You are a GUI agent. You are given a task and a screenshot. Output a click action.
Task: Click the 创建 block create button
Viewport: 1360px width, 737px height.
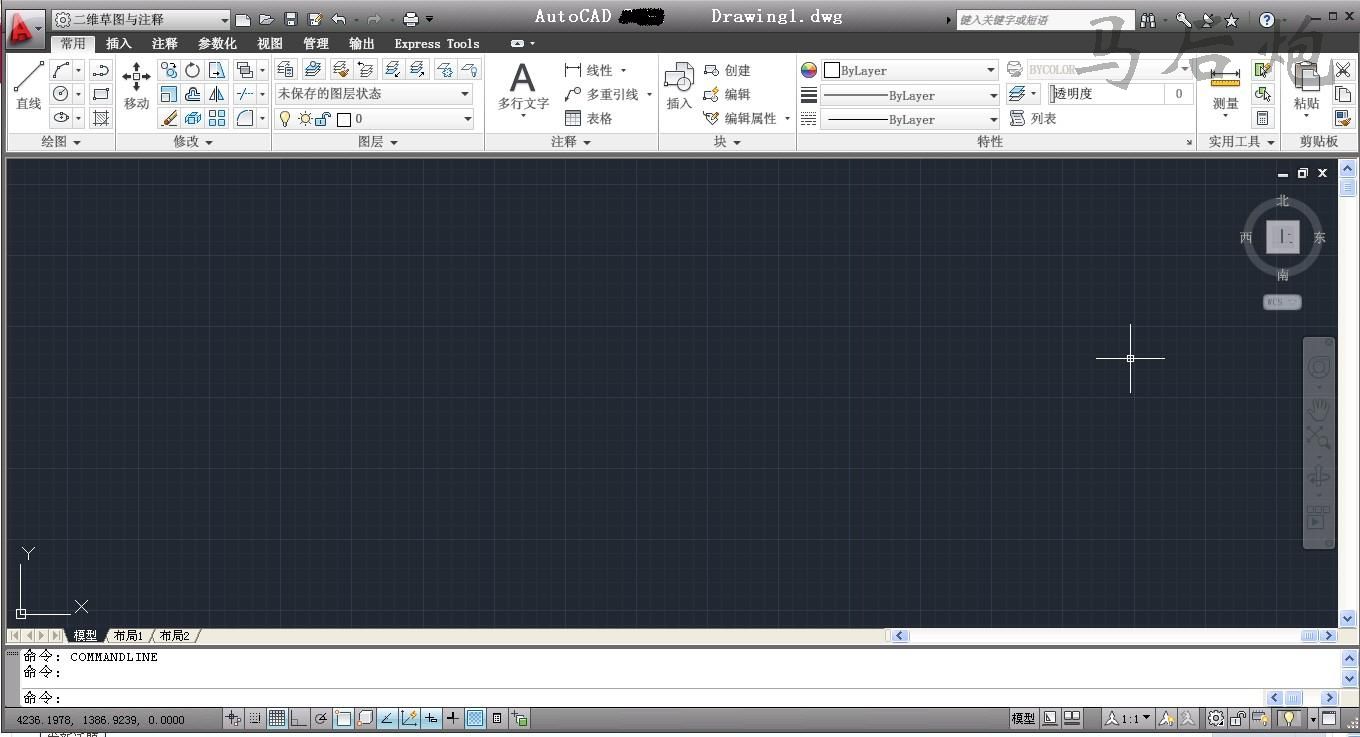(727, 70)
